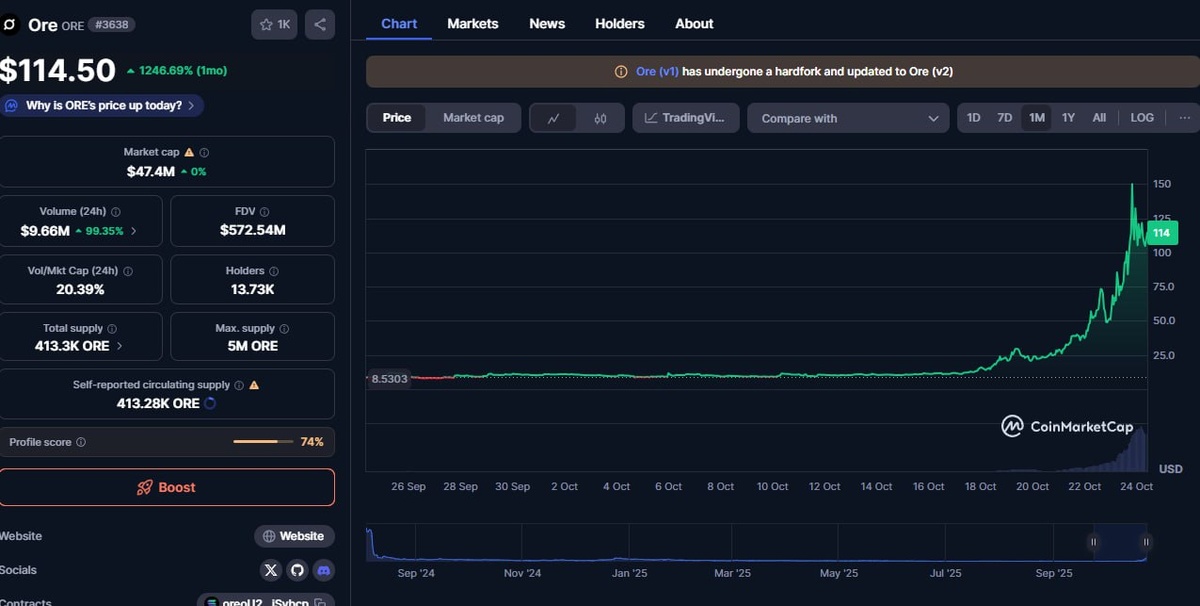Viewport: 1200px width, 606px height.
Task: Open the Ore logo icon
Action: coord(10,25)
